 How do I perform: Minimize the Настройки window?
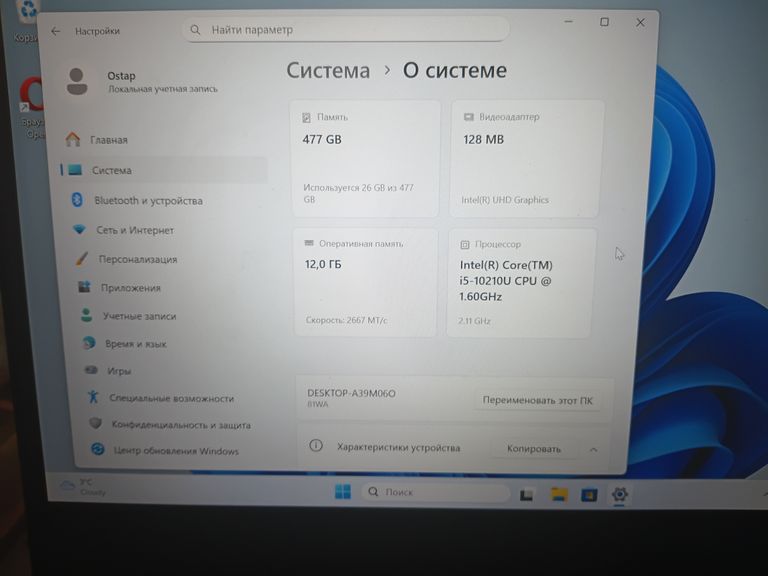pos(569,22)
